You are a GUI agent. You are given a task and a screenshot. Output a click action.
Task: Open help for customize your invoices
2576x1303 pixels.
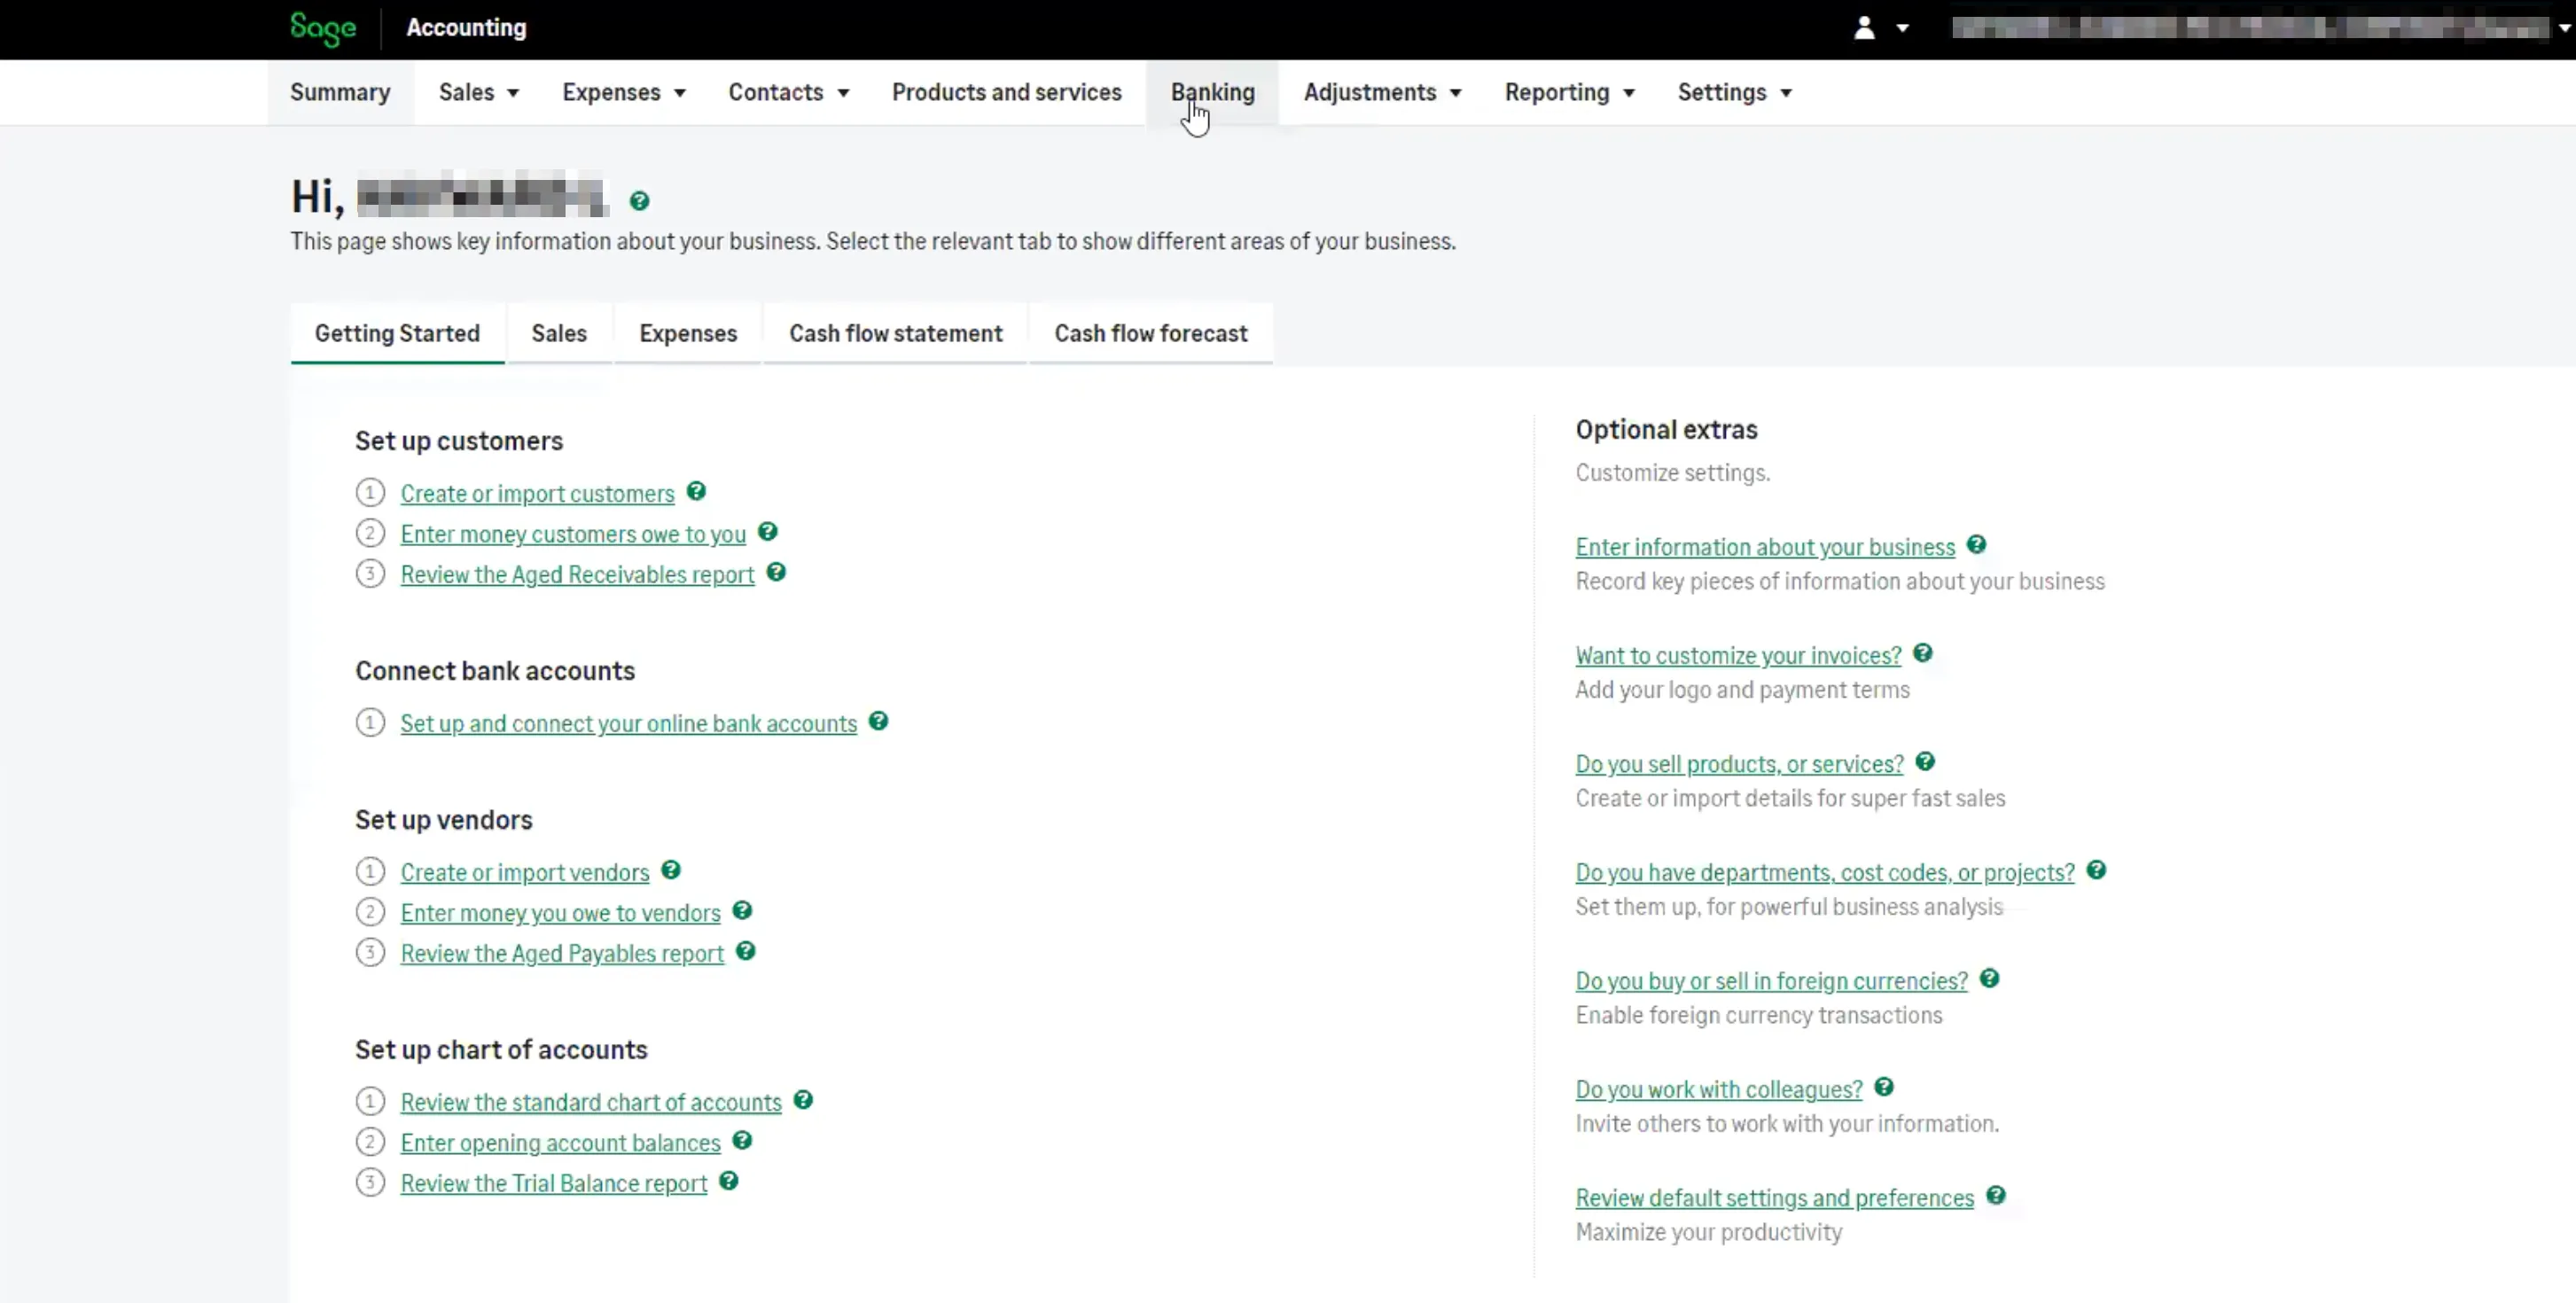1923,653
